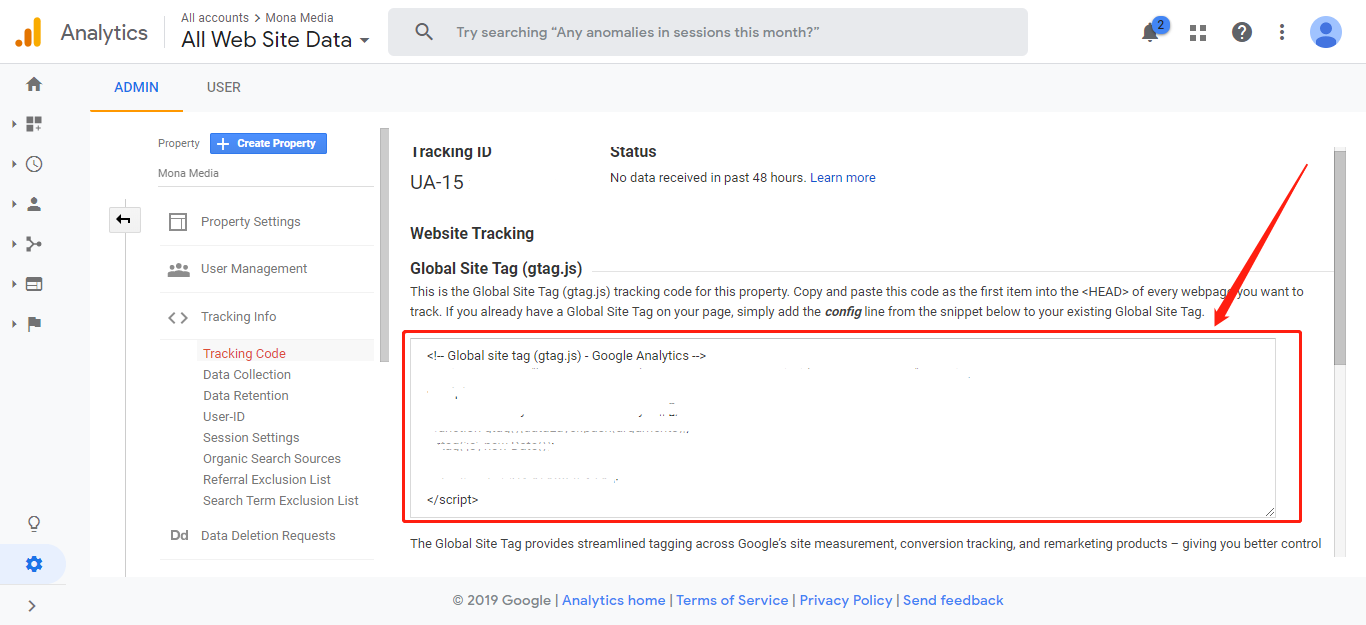
Task: Open the Customization dashboards icon
Action: pyautogui.click(x=34, y=124)
